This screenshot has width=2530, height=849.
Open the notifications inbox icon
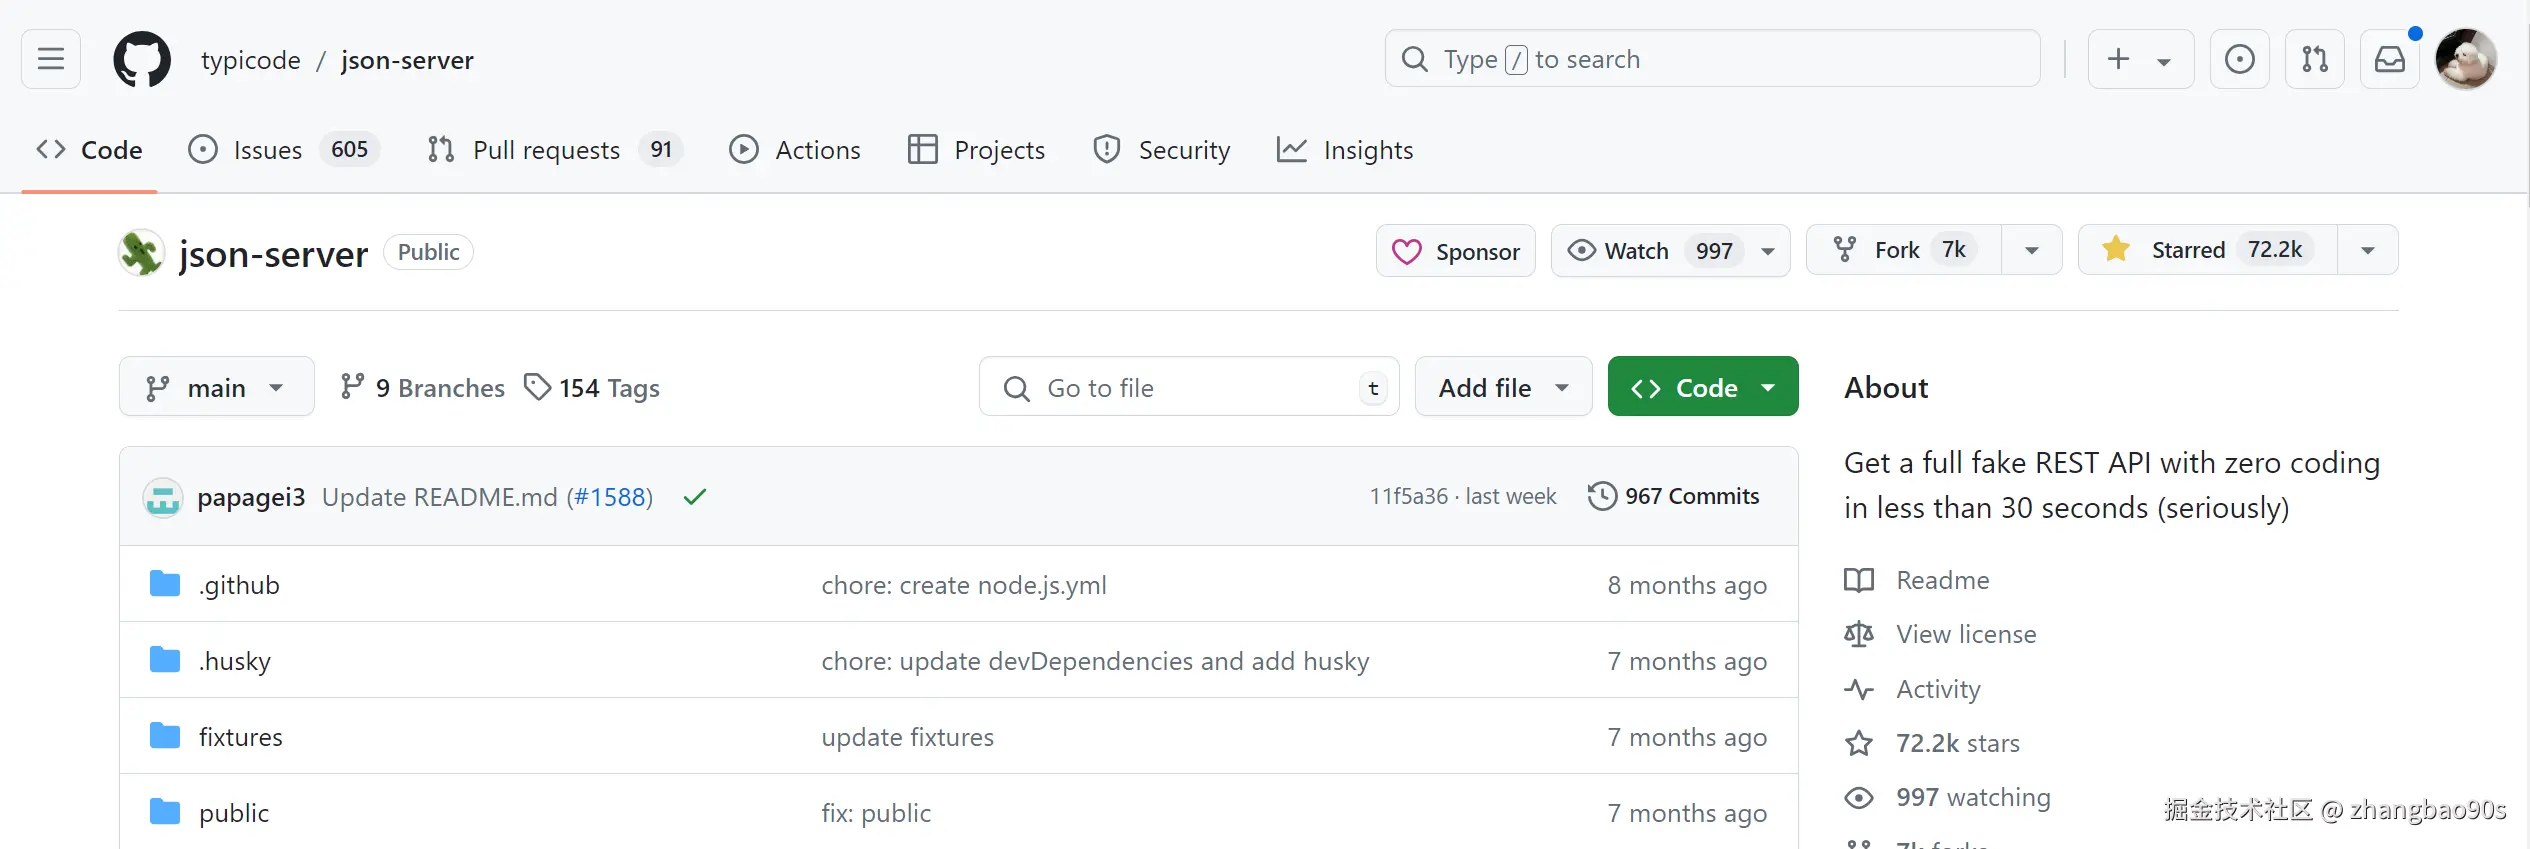point(2389,60)
